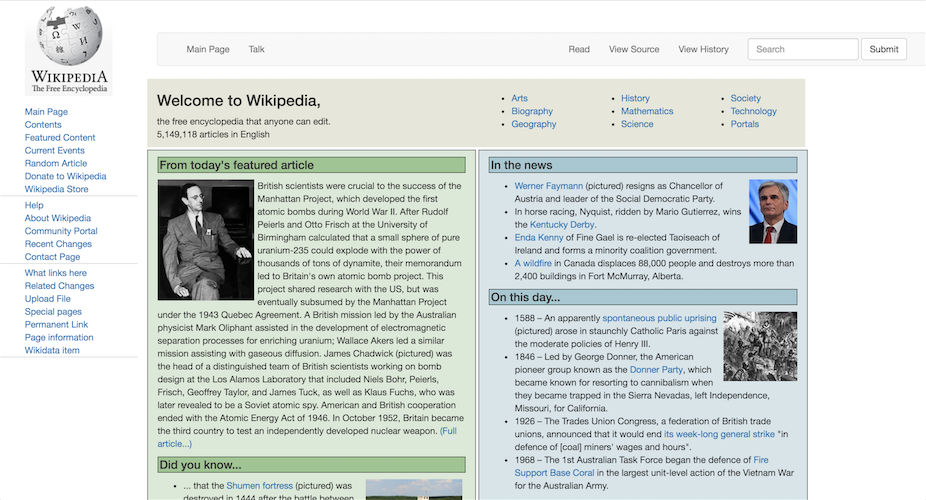This screenshot has height=500, width=926.
Task: Open the Help link
Action: (x=34, y=205)
